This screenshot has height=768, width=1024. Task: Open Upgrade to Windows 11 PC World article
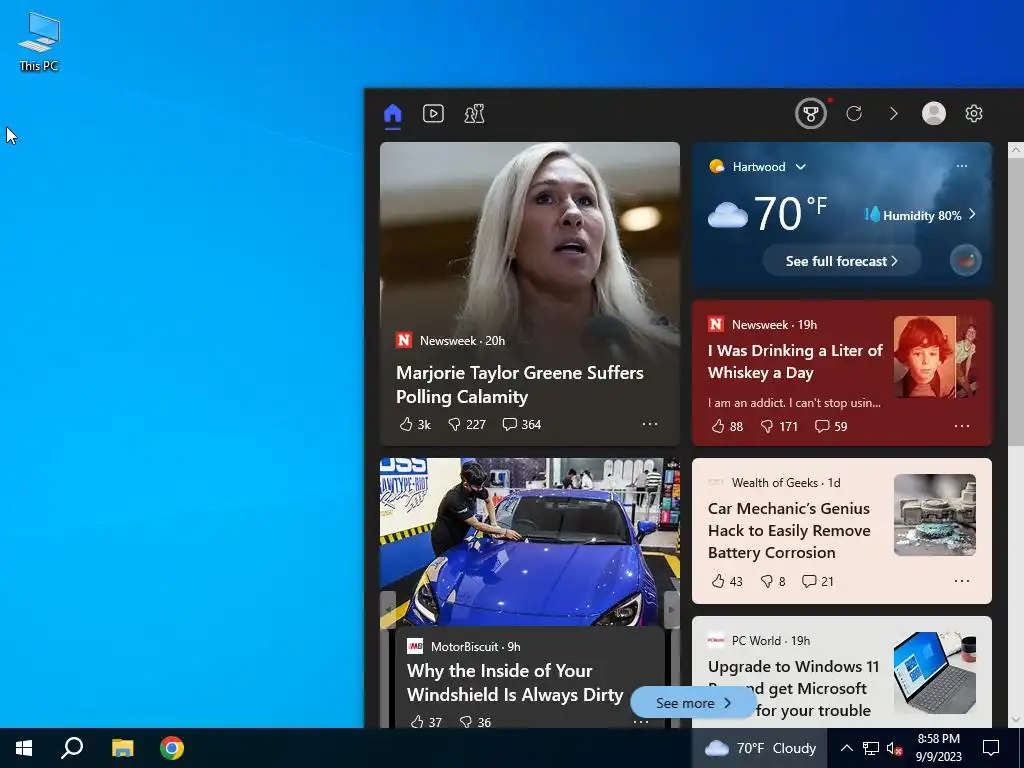(x=793, y=688)
